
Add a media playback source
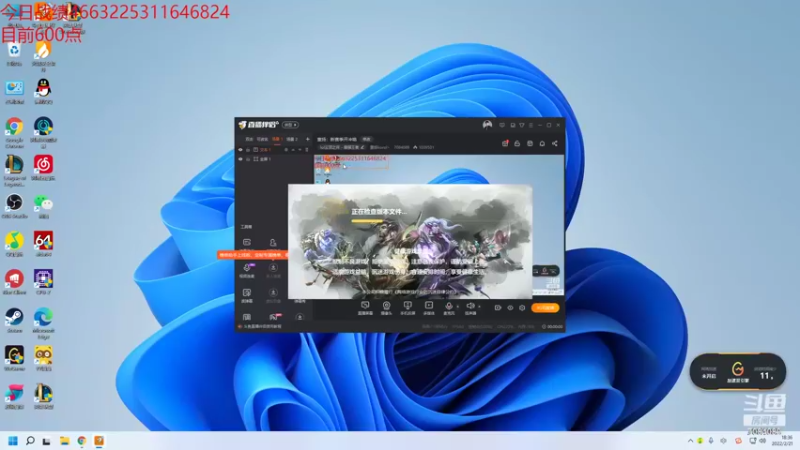point(429,307)
